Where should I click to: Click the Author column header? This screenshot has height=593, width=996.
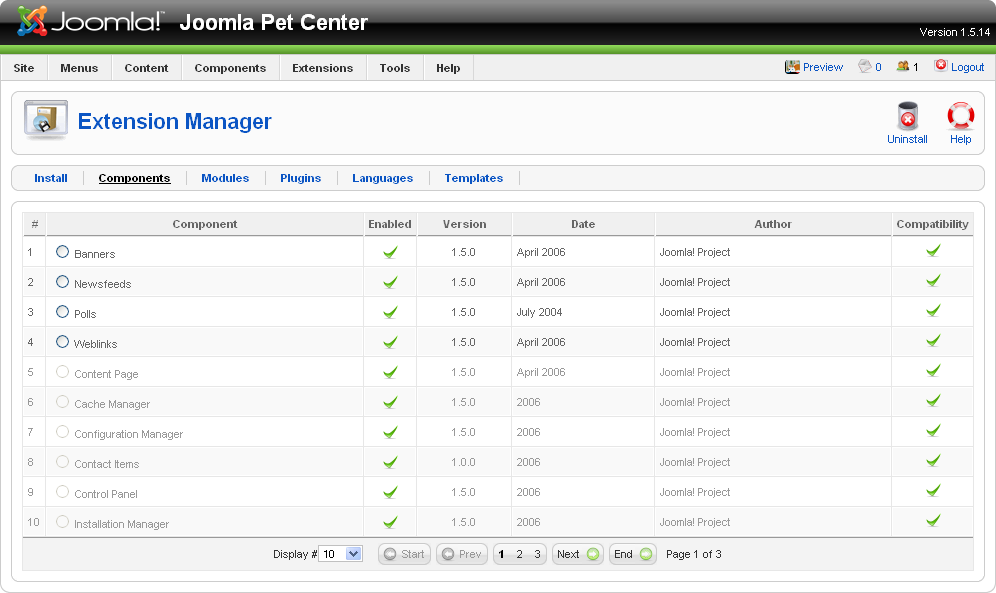(772, 224)
